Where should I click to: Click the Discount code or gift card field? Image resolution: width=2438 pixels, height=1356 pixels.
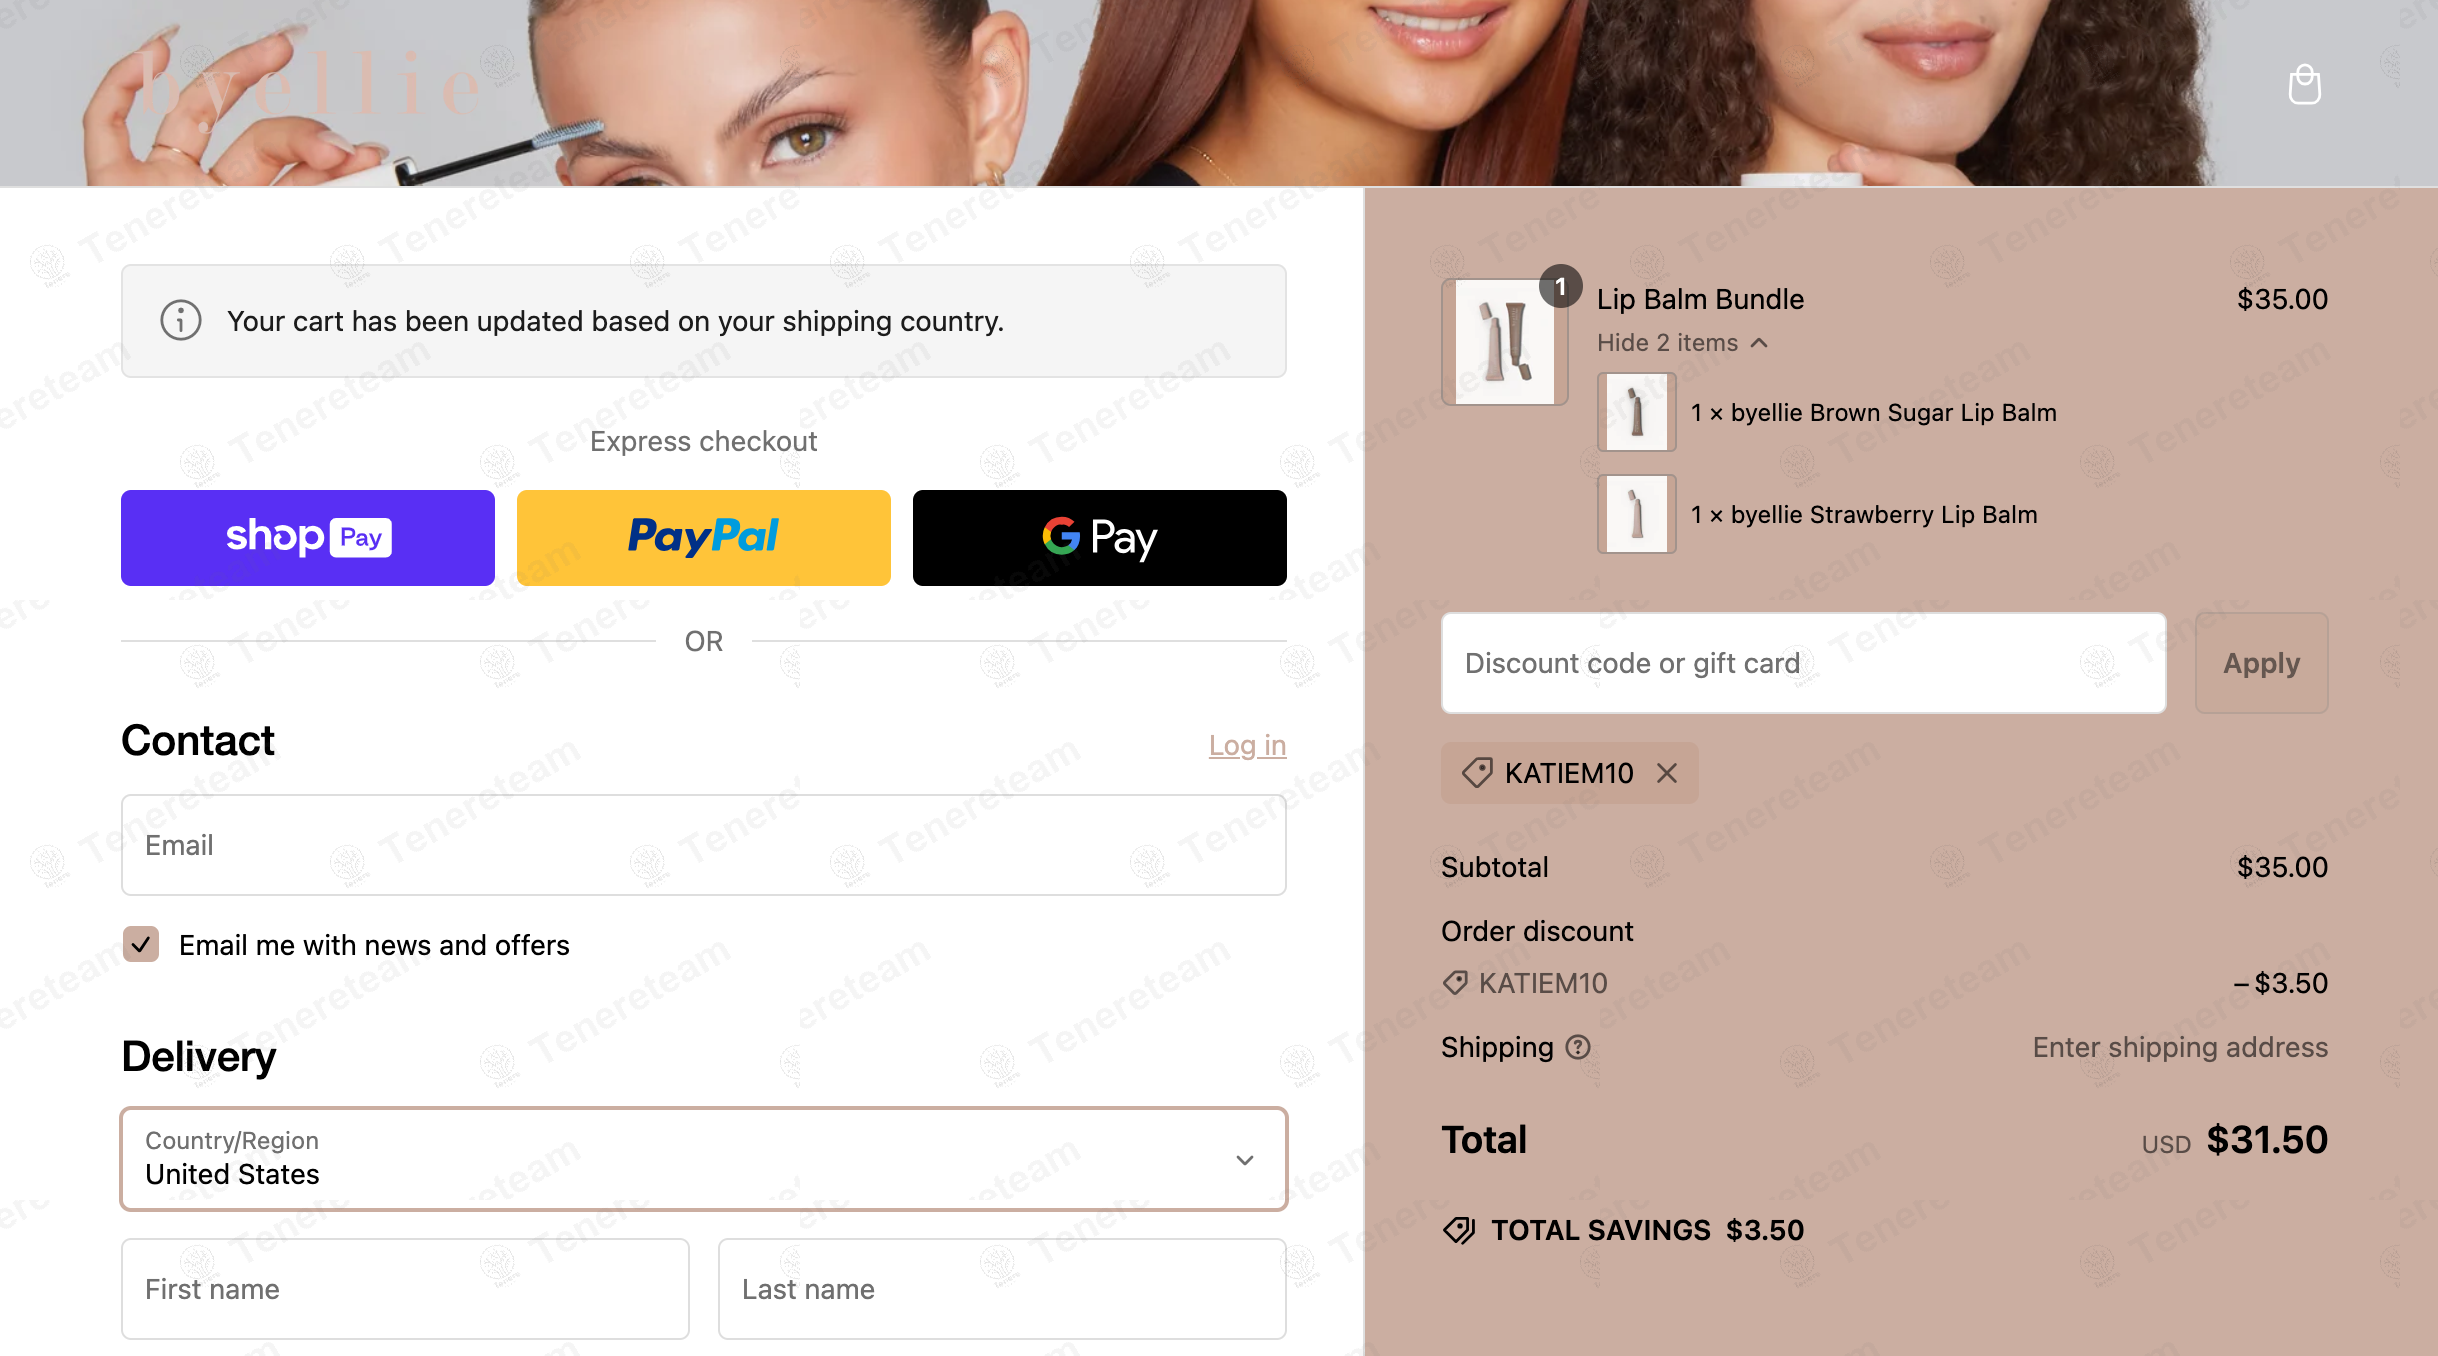click(x=1803, y=663)
